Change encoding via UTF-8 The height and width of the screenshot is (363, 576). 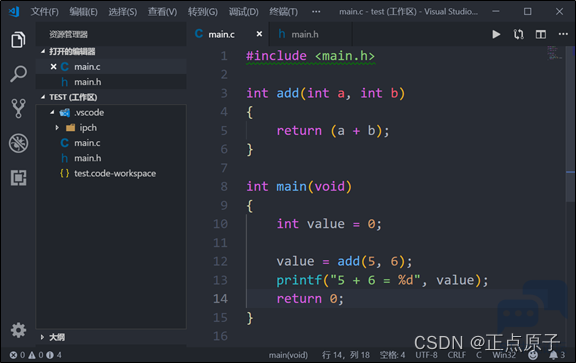[x=426, y=355]
